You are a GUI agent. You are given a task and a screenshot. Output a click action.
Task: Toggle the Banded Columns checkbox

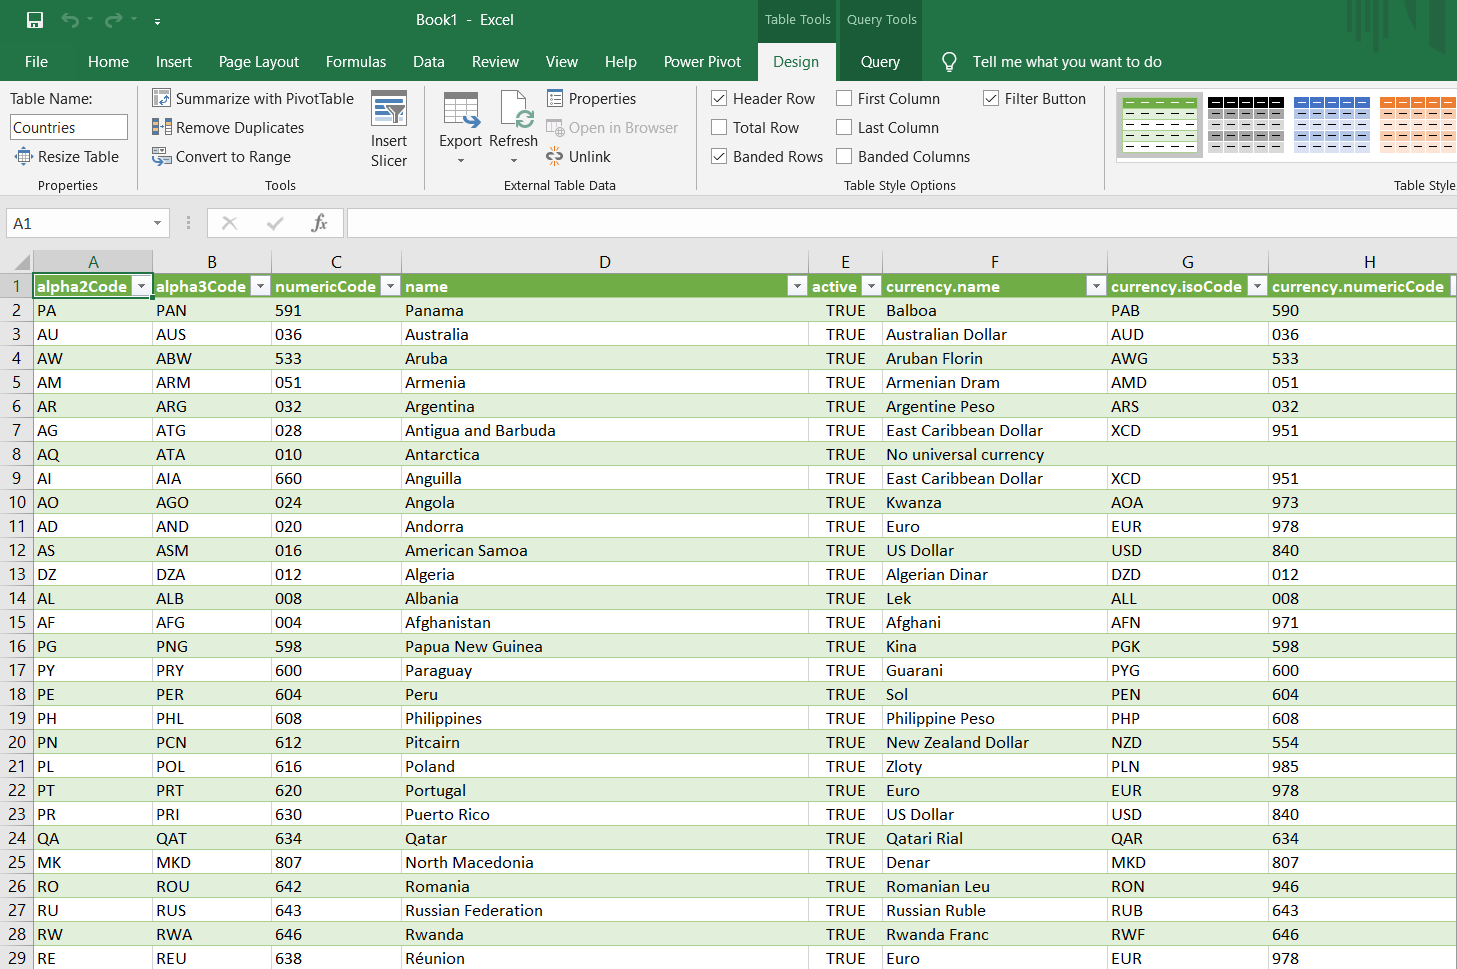click(x=844, y=156)
